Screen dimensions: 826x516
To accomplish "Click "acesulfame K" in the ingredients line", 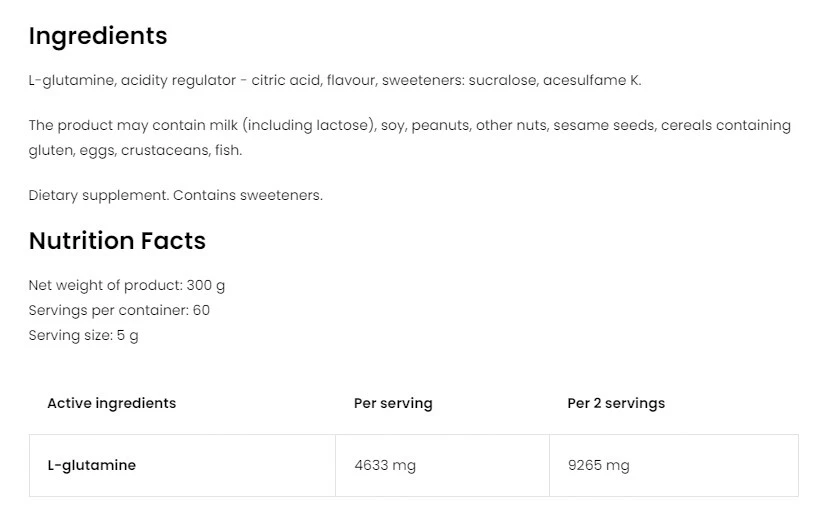I will 591,80.
